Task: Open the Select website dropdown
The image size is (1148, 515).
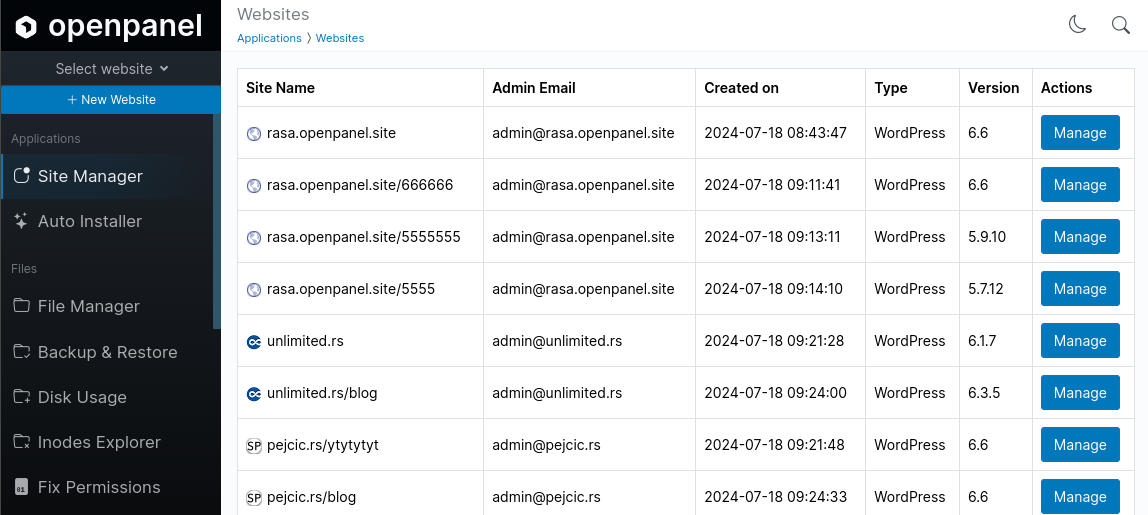Action: tap(111, 69)
